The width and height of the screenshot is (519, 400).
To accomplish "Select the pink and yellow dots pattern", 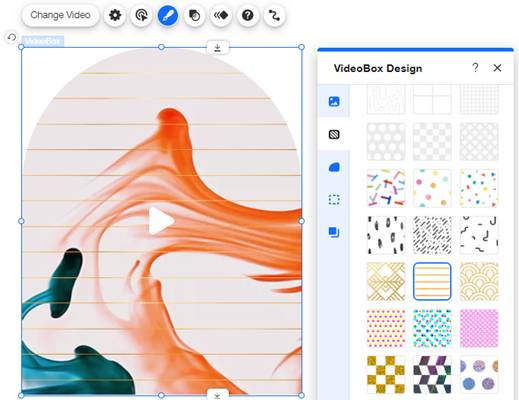I will click(386, 328).
